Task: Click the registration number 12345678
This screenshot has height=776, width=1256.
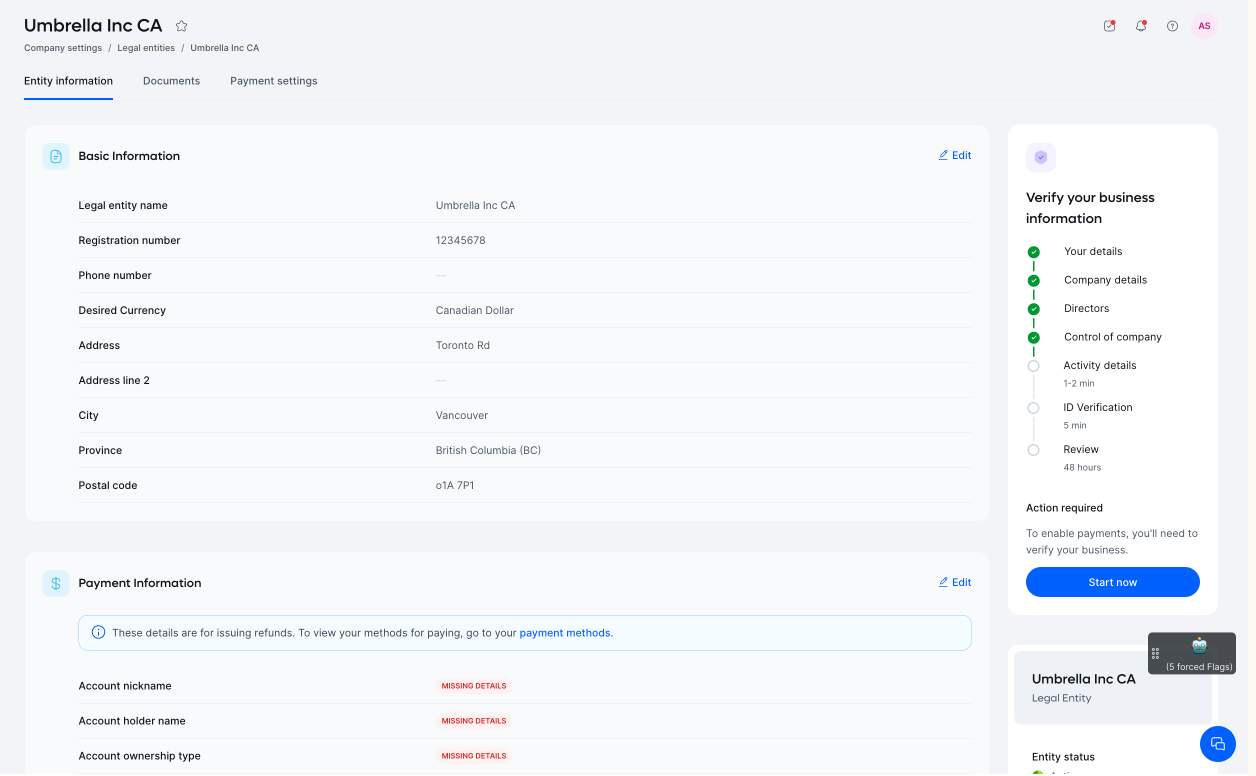Action: coord(460,240)
